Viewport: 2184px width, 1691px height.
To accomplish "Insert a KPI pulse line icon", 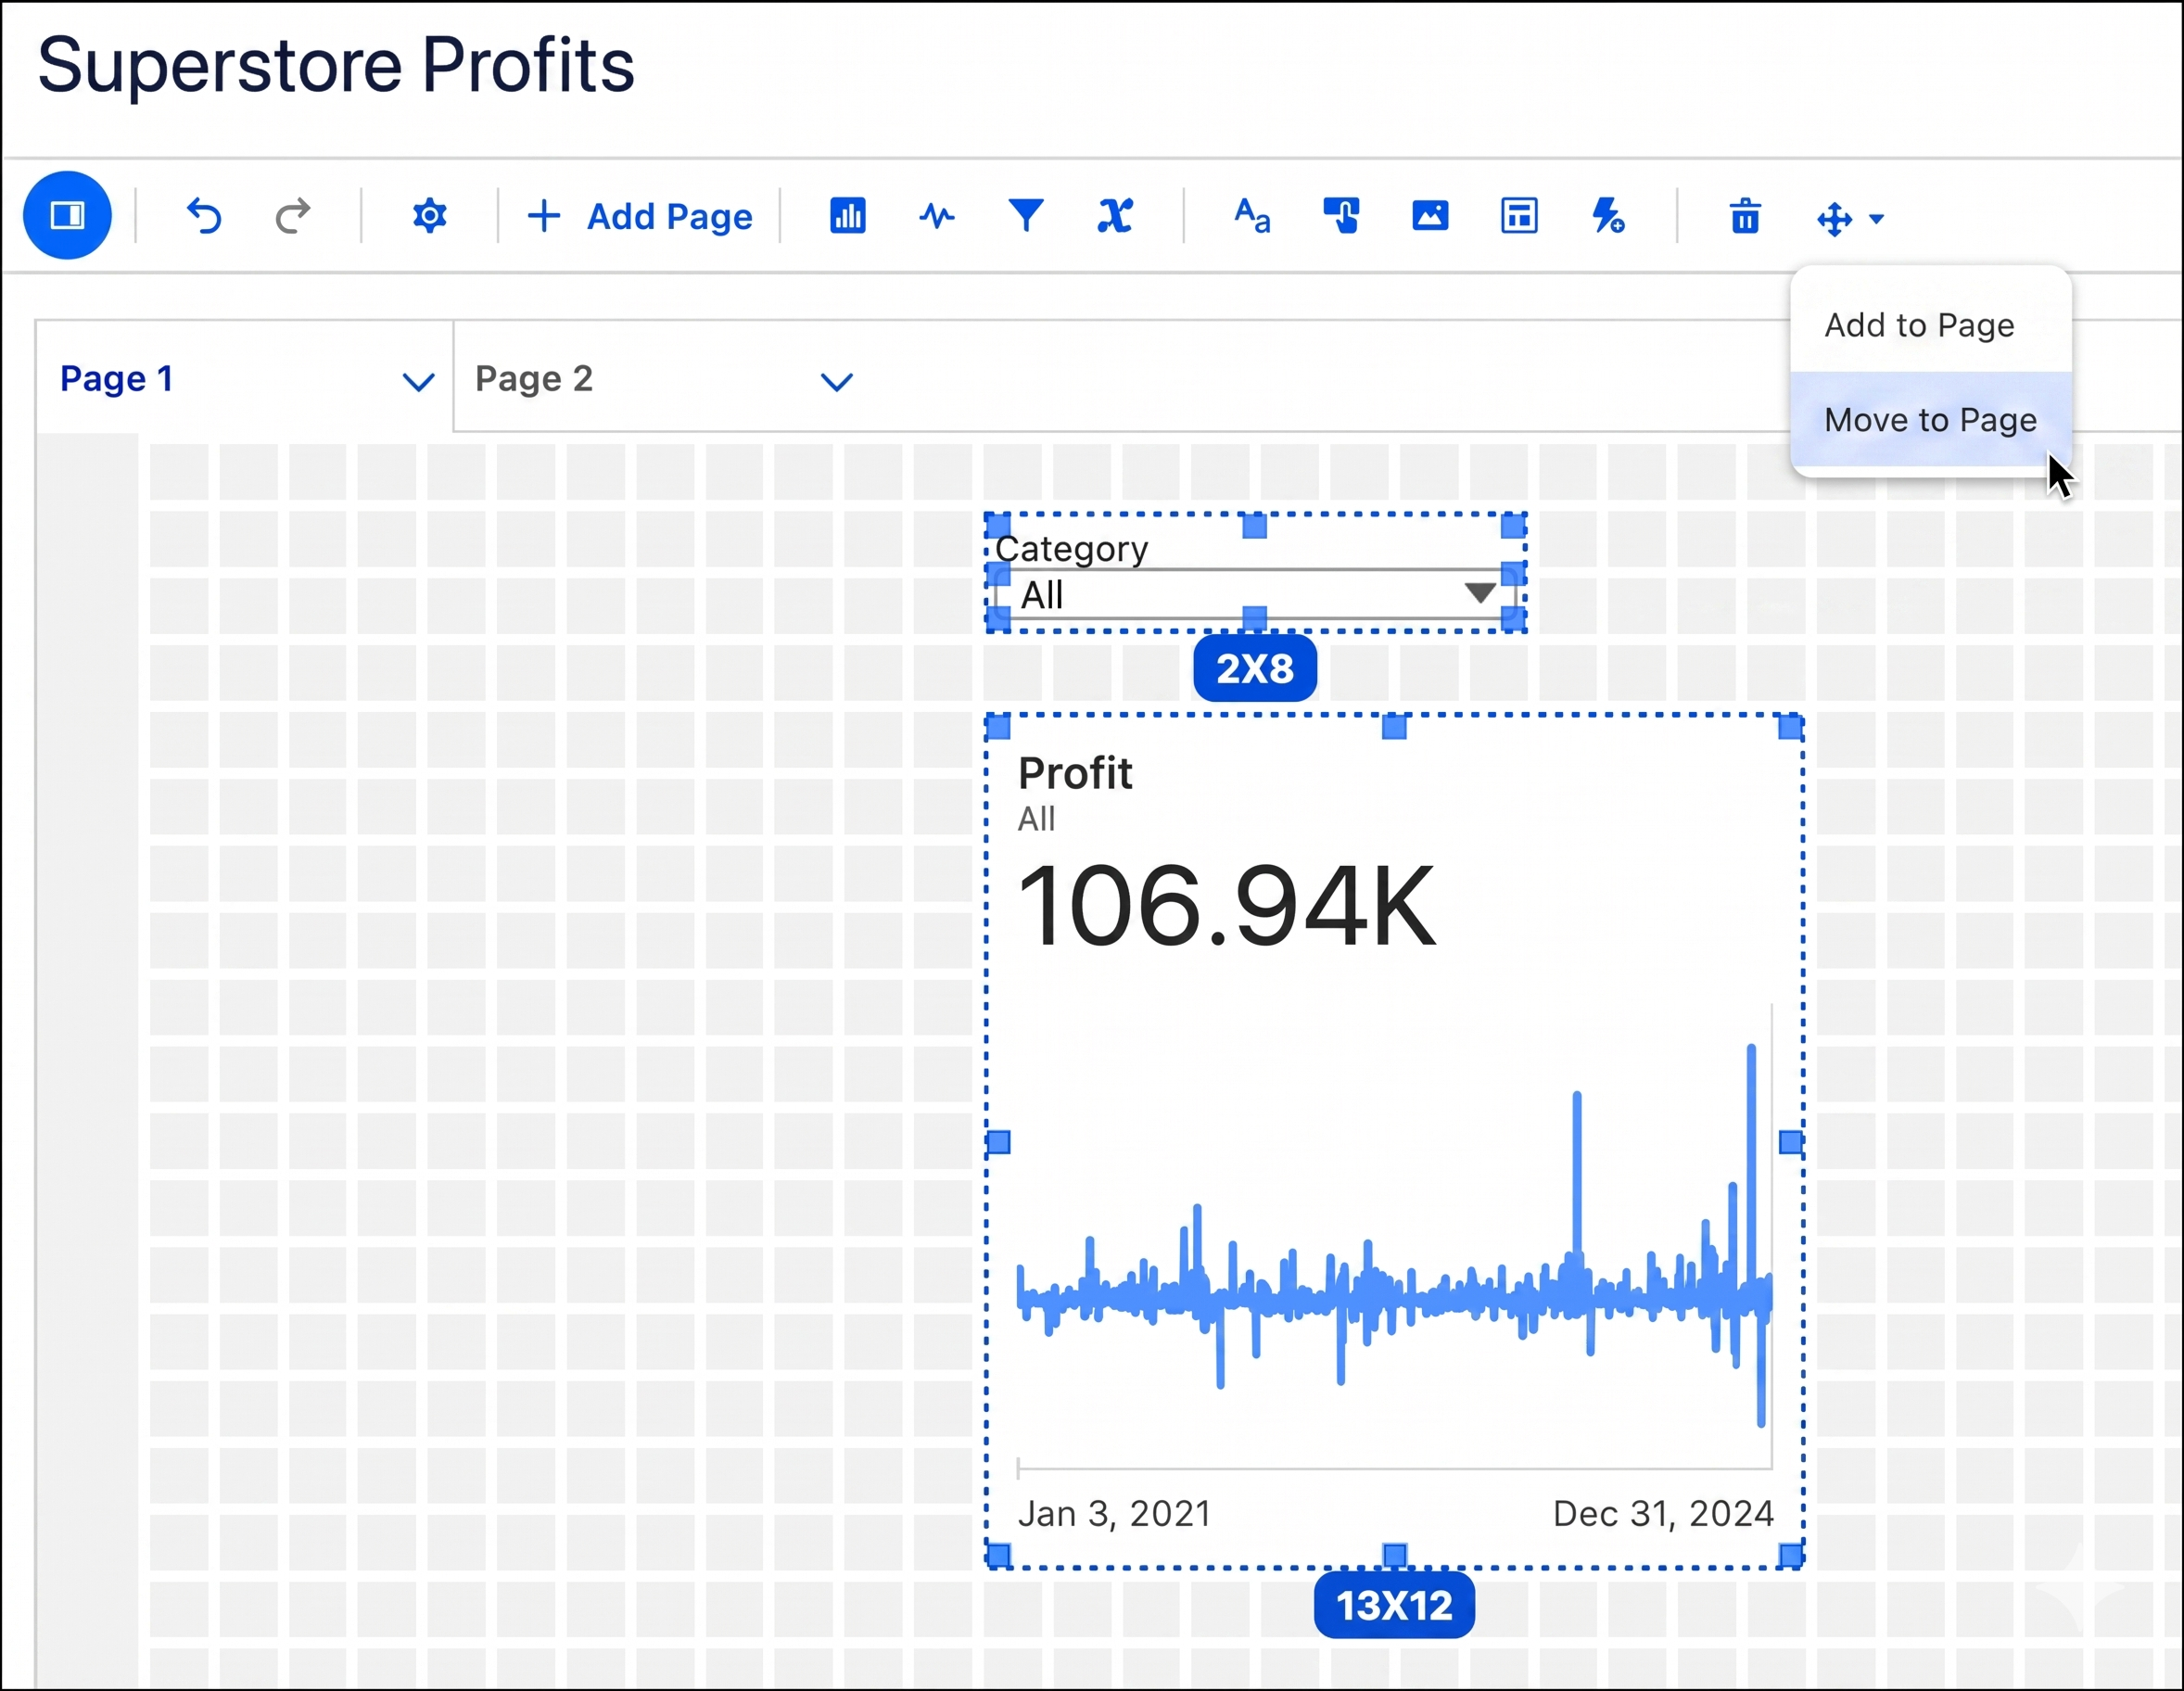I will 937,216.
